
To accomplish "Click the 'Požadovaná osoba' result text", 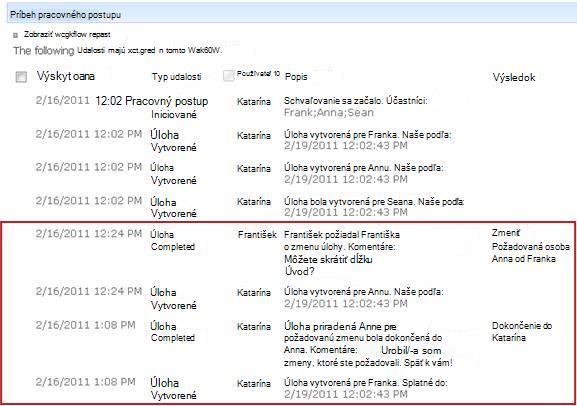I will (x=531, y=247).
